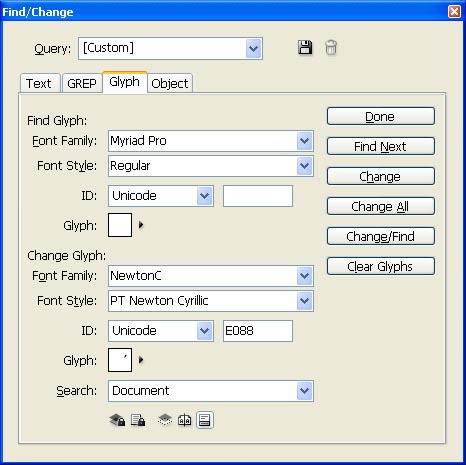This screenshot has height=465, width=466.
Task: Click the Save Query floppy disk icon
Action: (x=305, y=47)
